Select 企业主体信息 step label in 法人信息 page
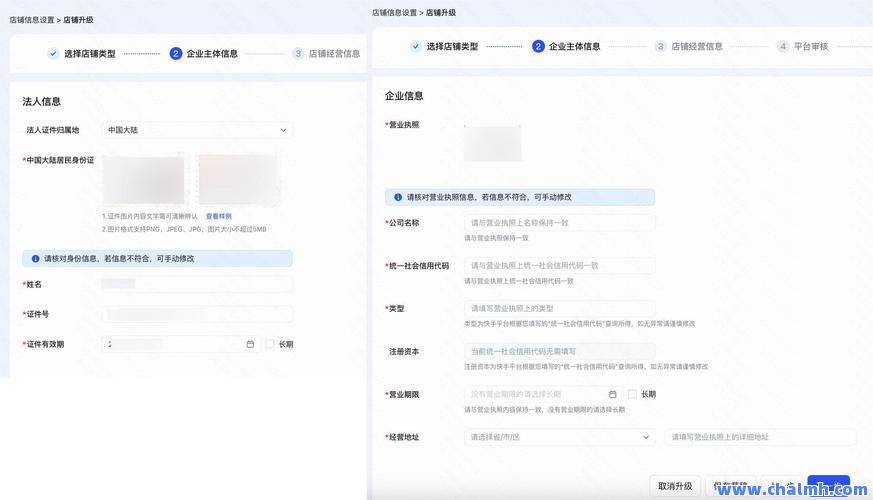Image resolution: width=873 pixels, height=500 pixels. click(212, 53)
